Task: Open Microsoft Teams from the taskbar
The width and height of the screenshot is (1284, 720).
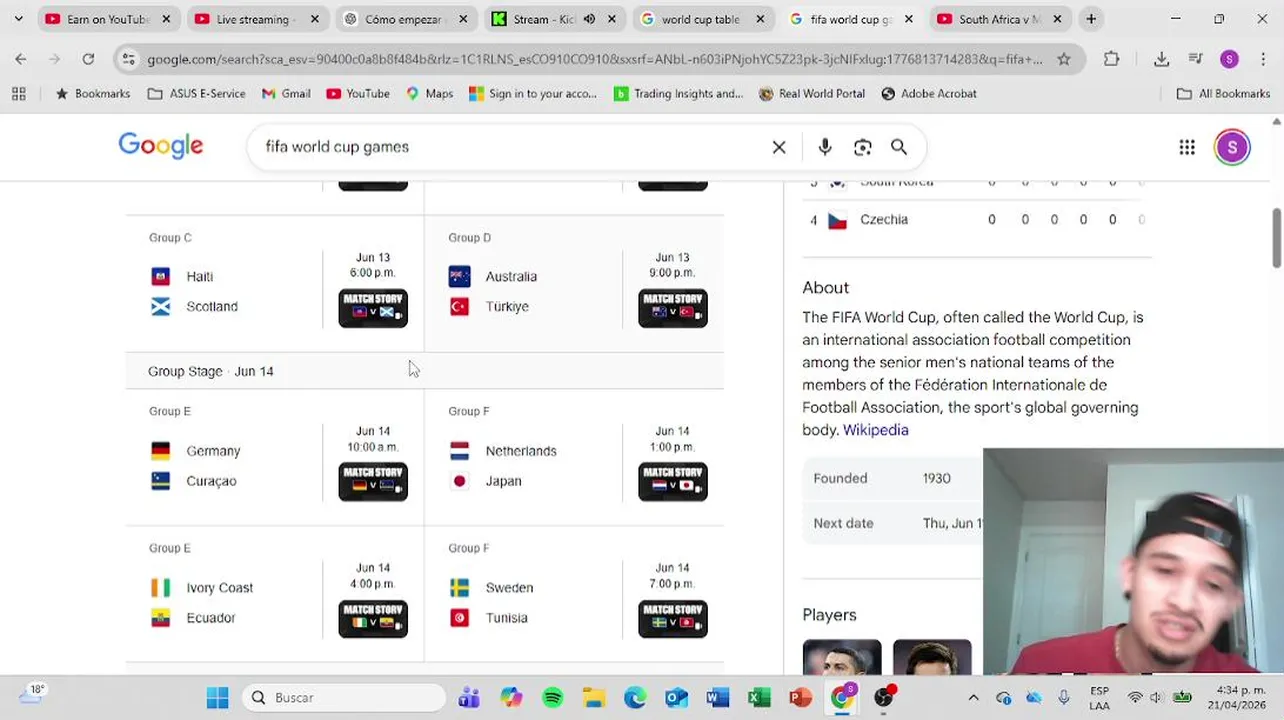Action: pos(469,697)
